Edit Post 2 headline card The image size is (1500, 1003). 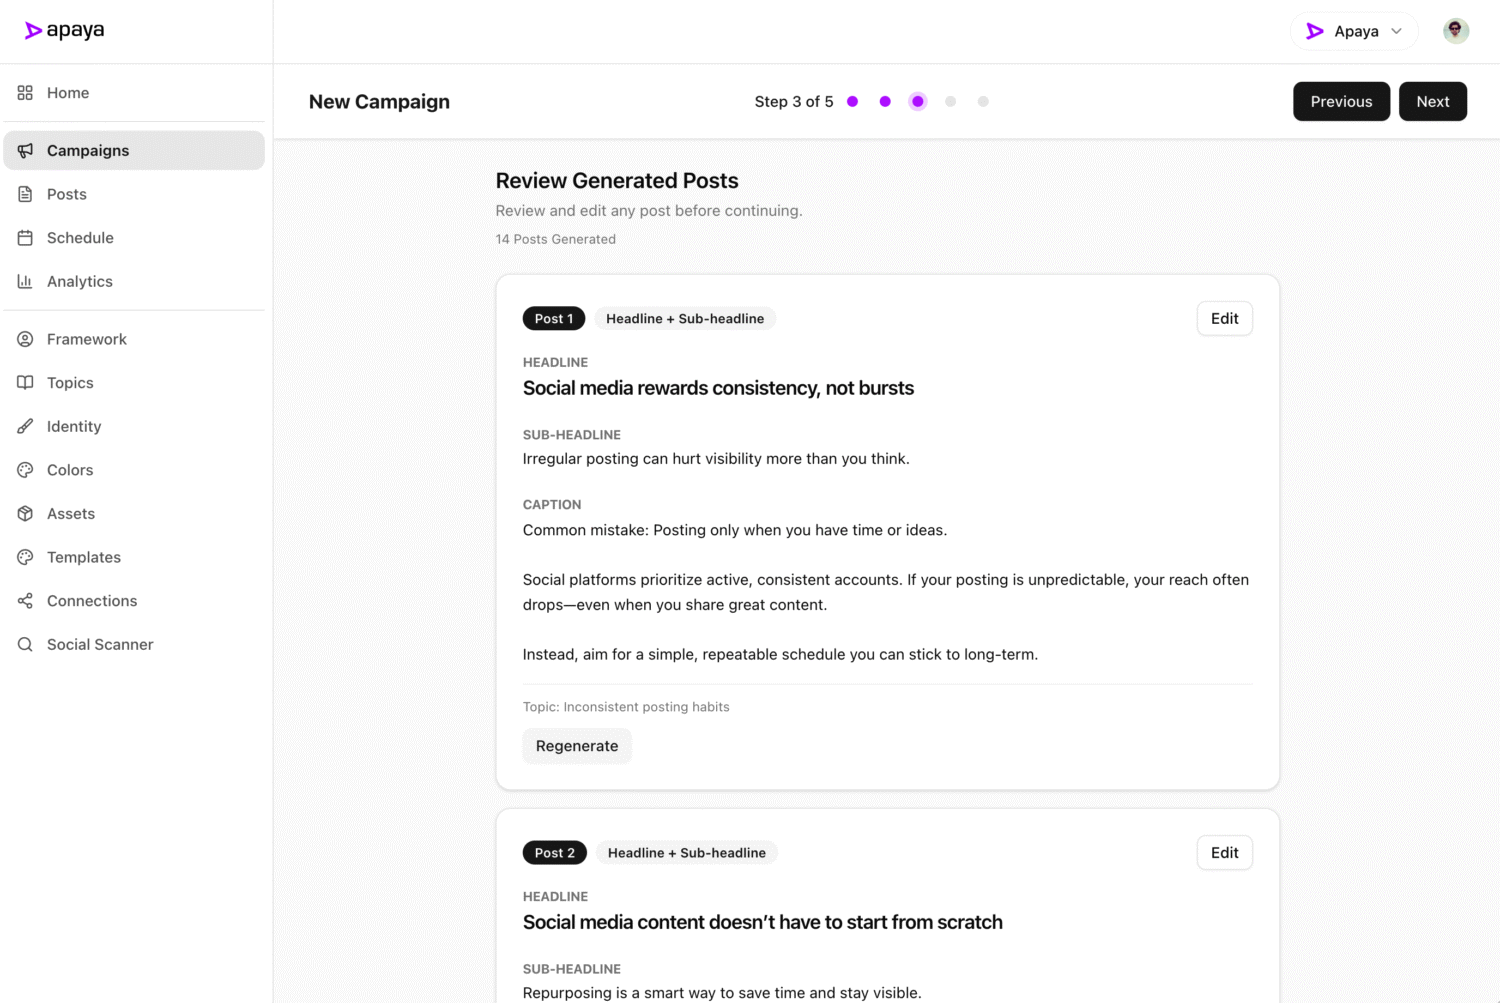coord(1224,852)
